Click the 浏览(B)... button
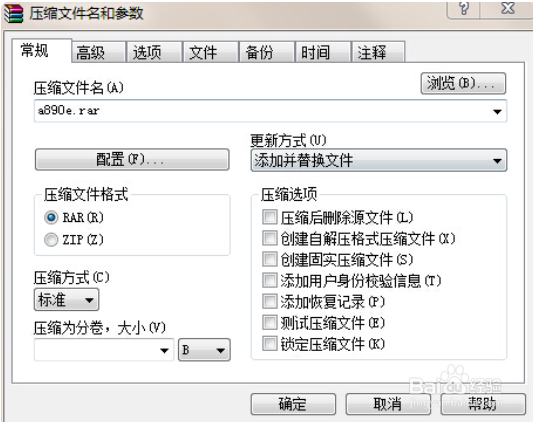Screen dimensions: 533x422 [x=463, y=83]
